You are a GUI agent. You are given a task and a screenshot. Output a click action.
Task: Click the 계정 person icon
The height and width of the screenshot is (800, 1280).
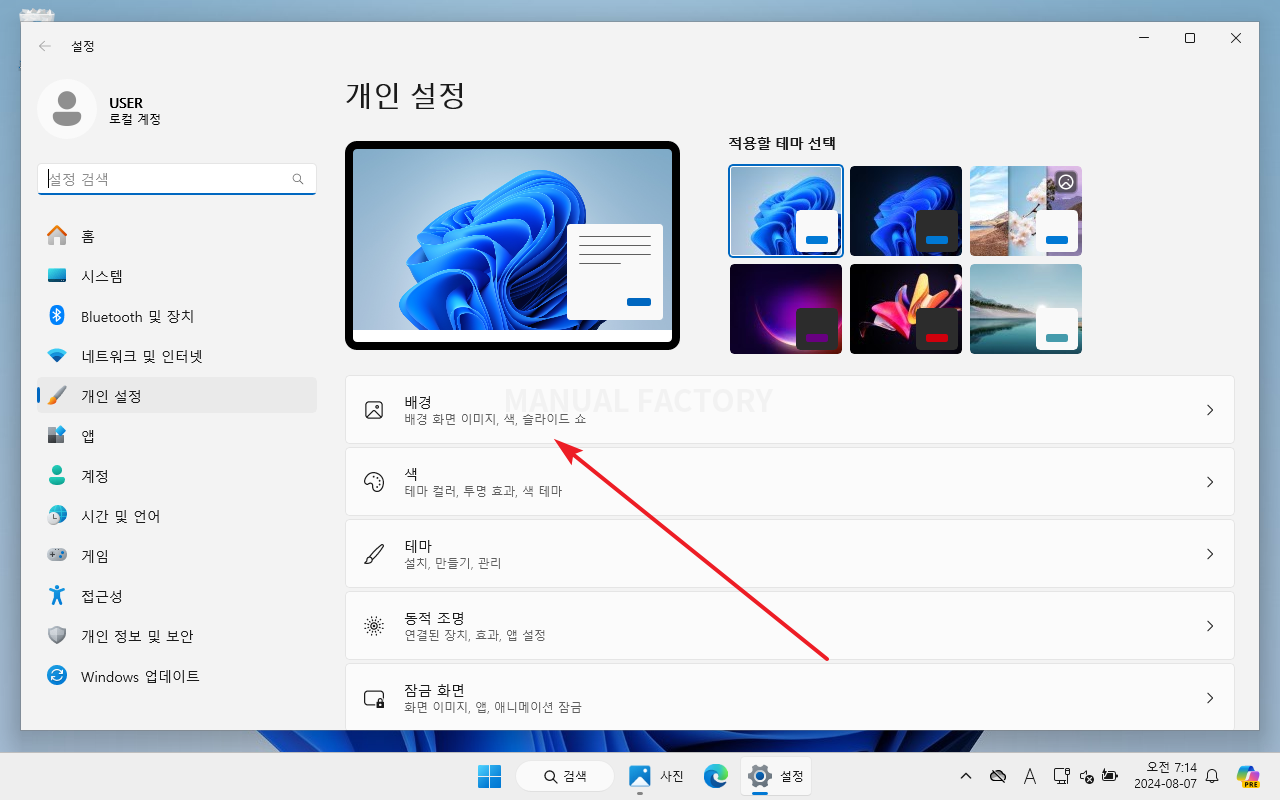[57, 476]
